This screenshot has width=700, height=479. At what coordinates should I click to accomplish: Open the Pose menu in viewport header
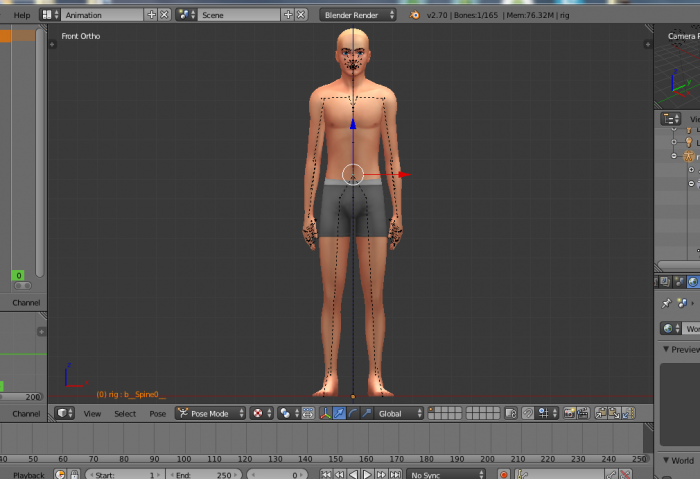[157, 413]
